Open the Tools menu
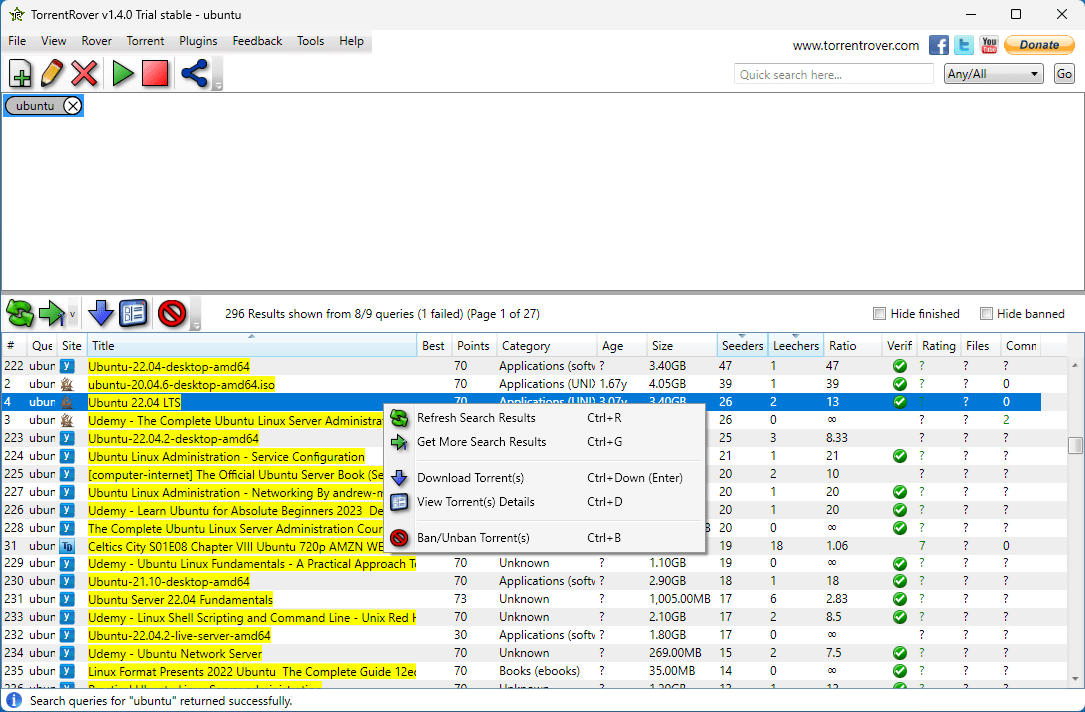This screenshot has height=712, width=1085. coord(311,41)
